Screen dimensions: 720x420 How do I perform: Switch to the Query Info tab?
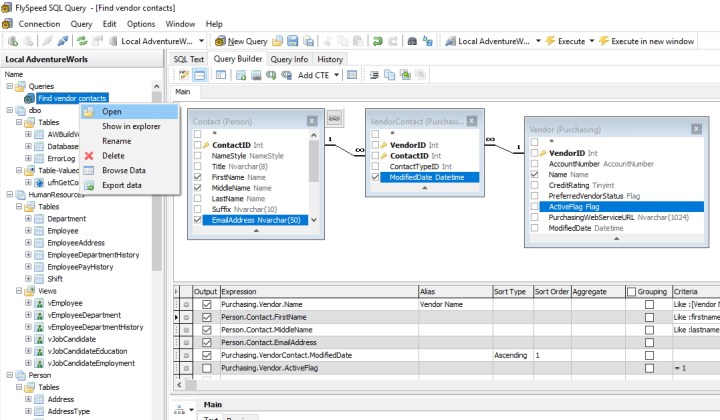click(x=289, y=59)
